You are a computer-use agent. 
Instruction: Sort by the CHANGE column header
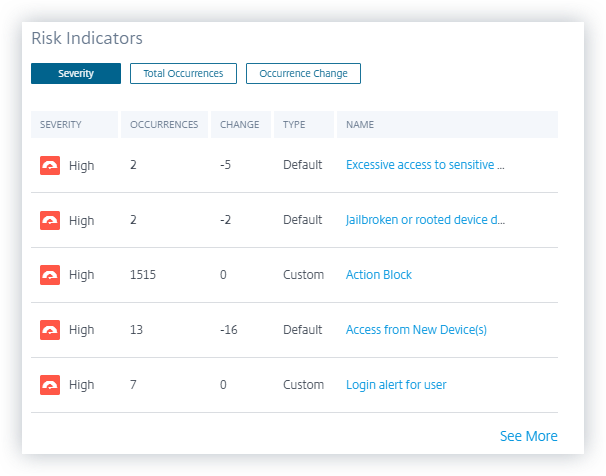pos(239,125)
